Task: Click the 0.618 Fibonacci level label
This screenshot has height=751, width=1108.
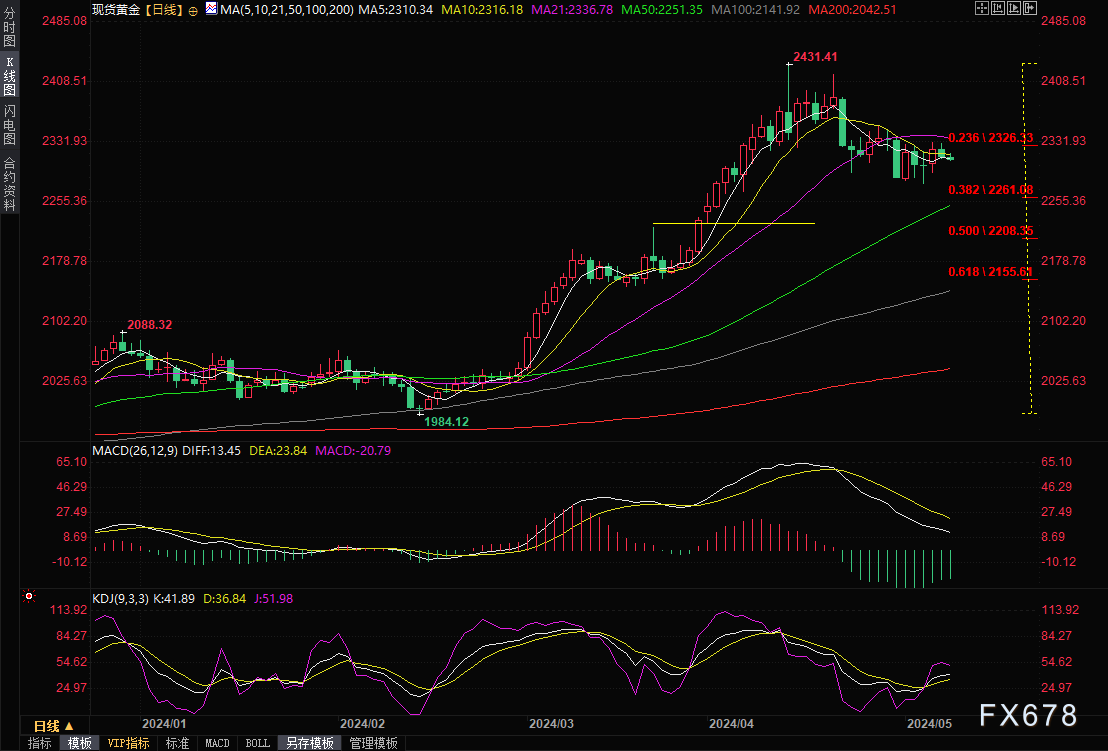Action: [x=990, y=271]
